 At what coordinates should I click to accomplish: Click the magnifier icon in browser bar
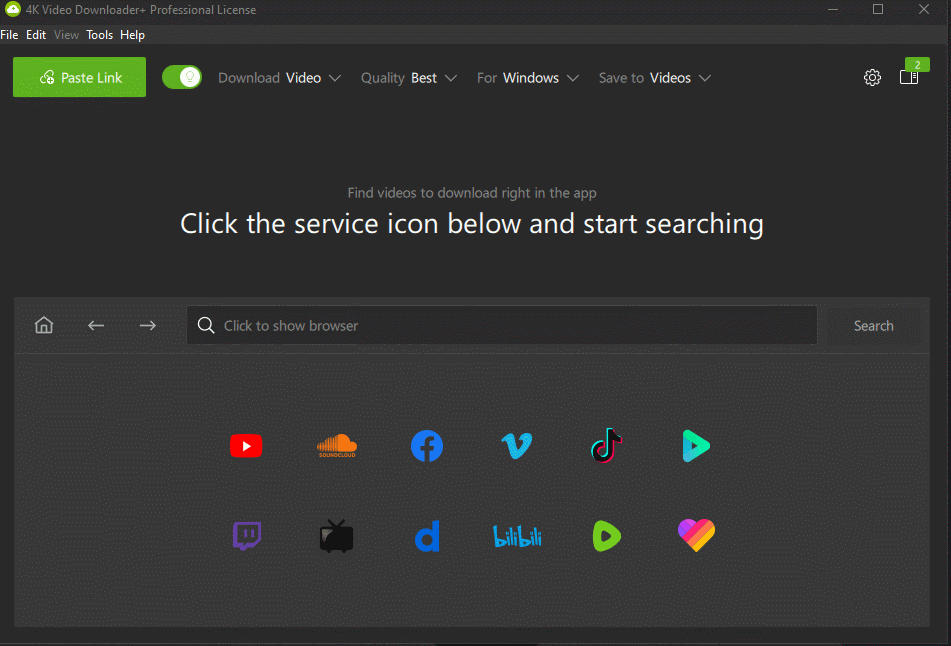[206, 325]
